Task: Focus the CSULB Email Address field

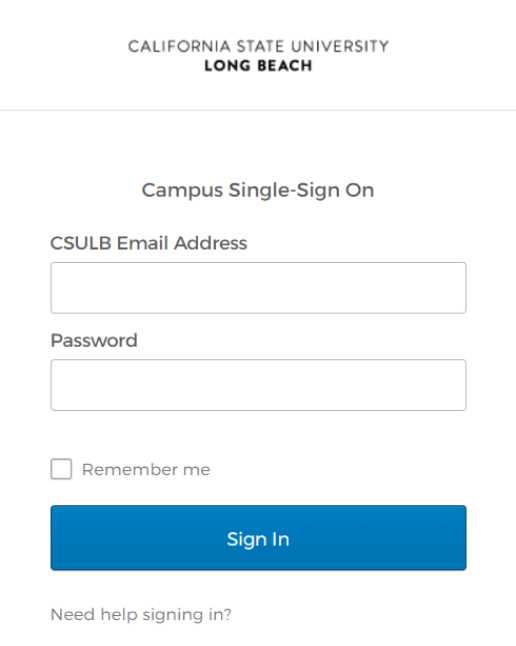Action: [258, 288]
